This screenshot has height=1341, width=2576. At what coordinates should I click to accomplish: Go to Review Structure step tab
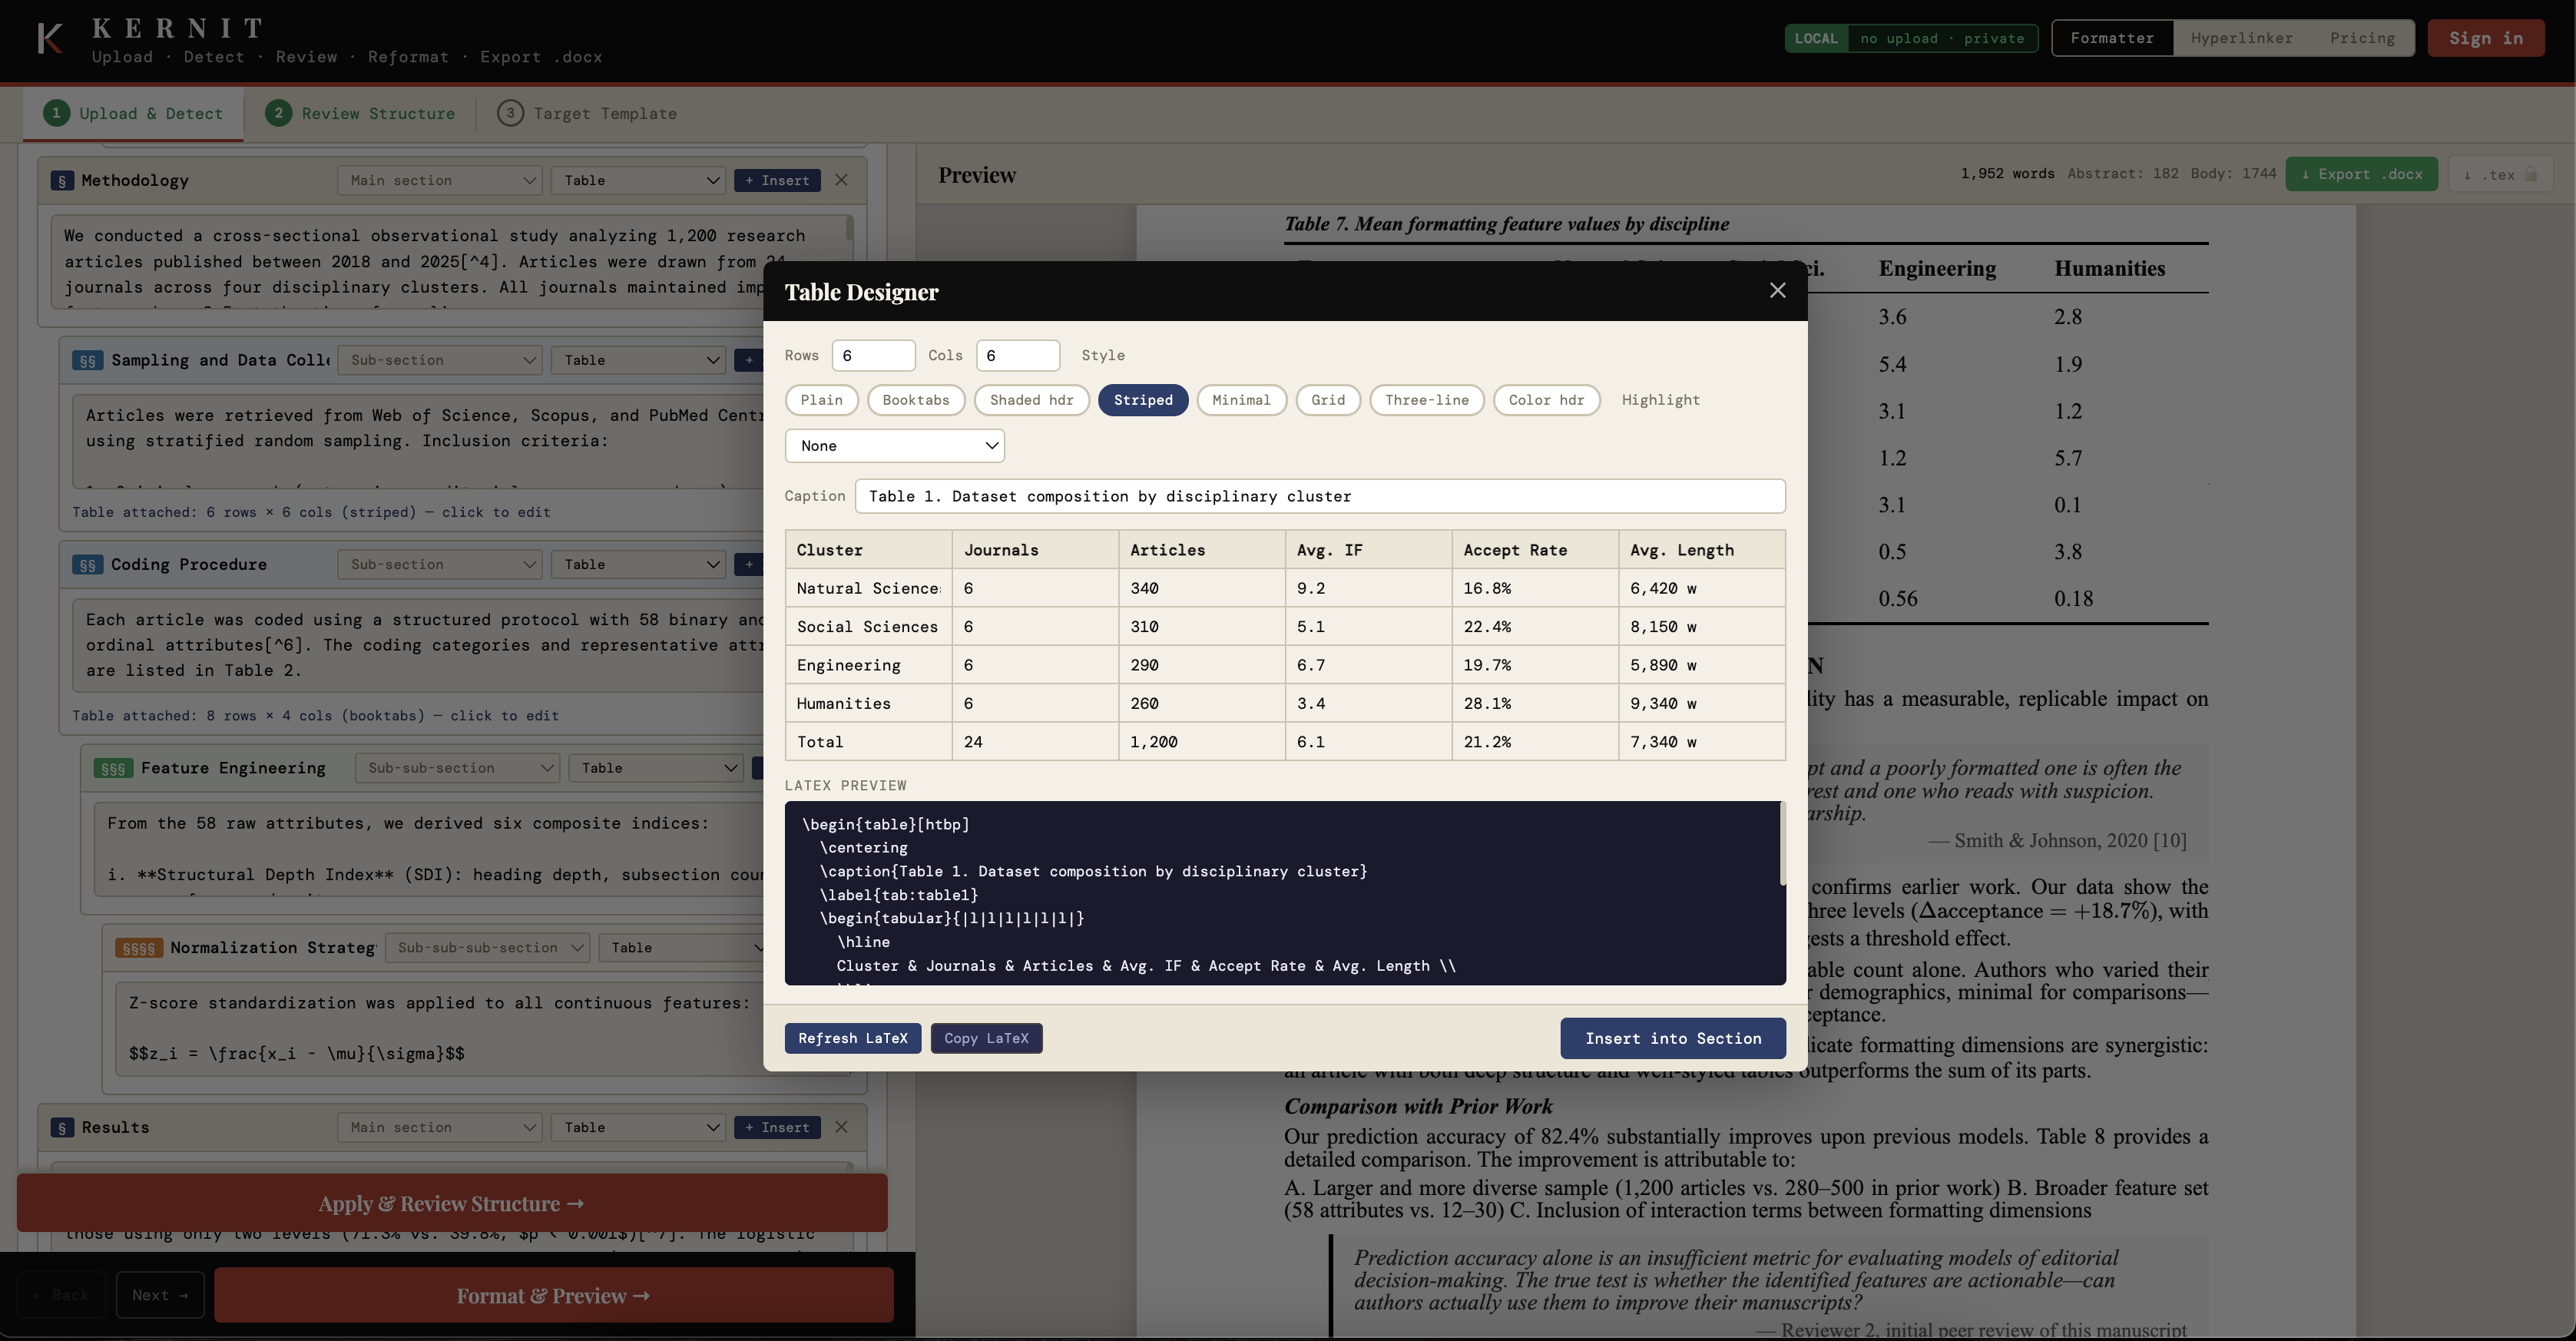(360, 113)
